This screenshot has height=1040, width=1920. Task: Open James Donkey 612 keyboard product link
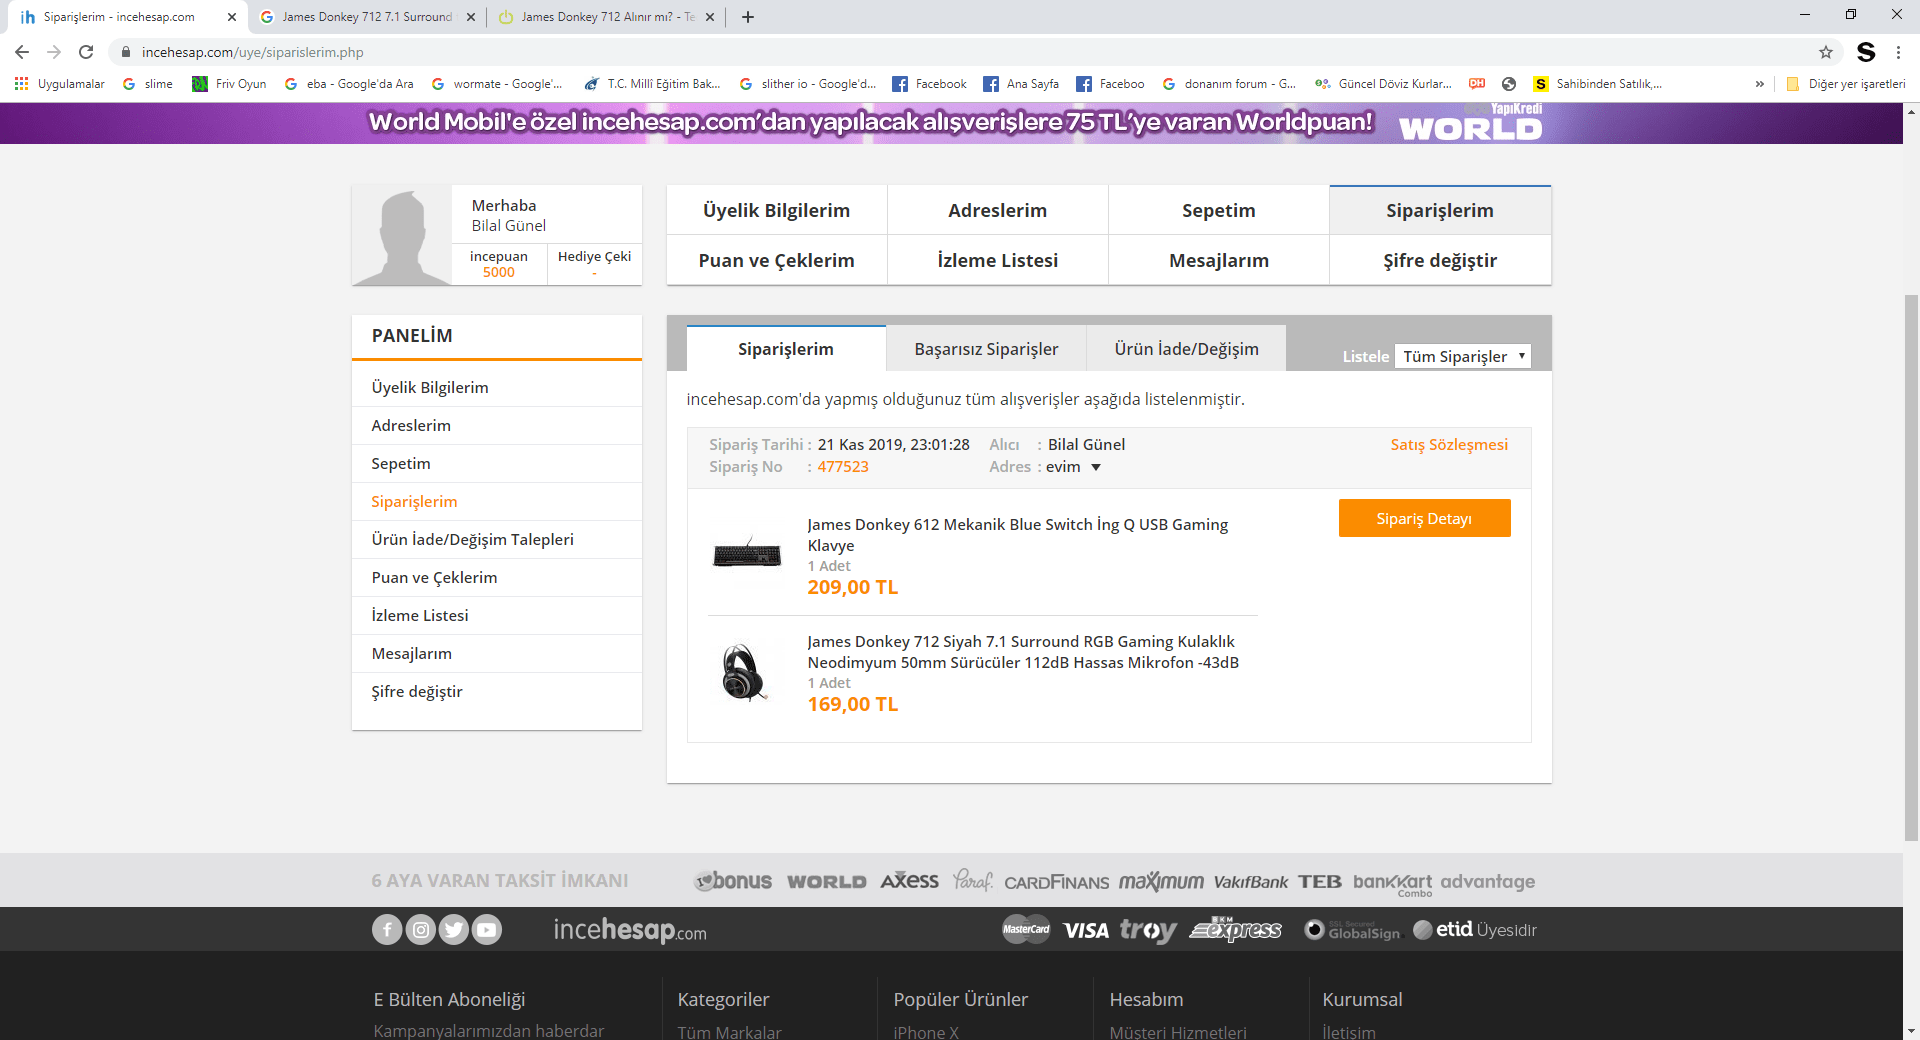pos(1018,535)
